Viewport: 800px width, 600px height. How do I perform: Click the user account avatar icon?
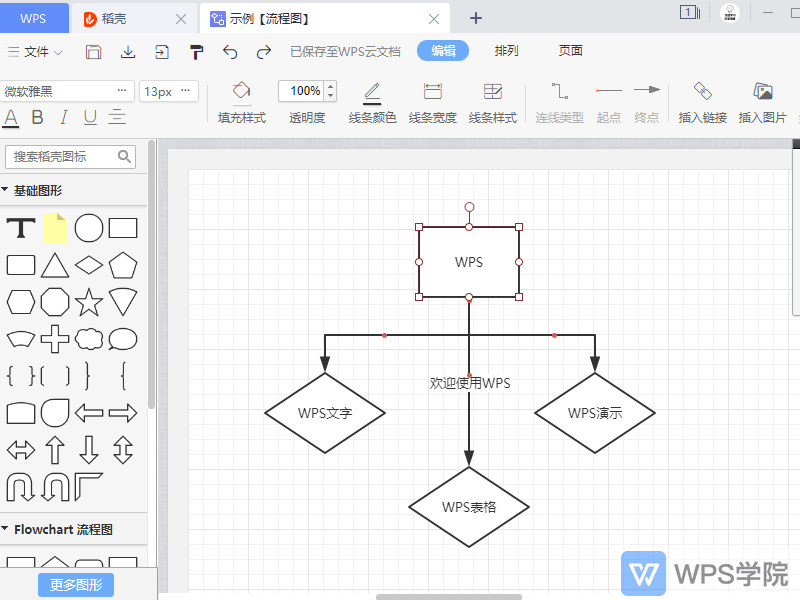coord(730,13)
